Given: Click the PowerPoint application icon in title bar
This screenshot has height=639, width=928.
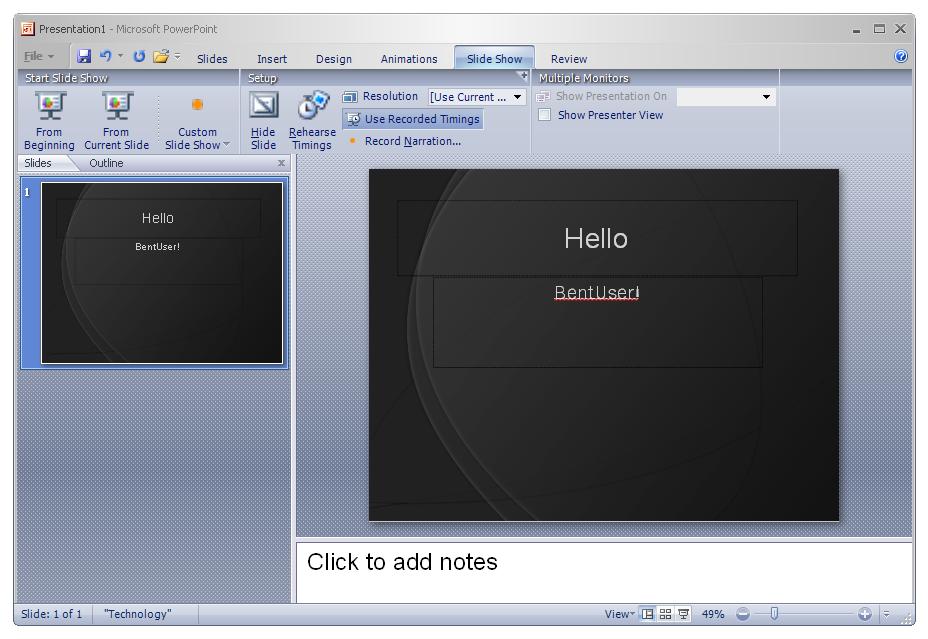Looking at the screenshot, I should click(28, 28).
